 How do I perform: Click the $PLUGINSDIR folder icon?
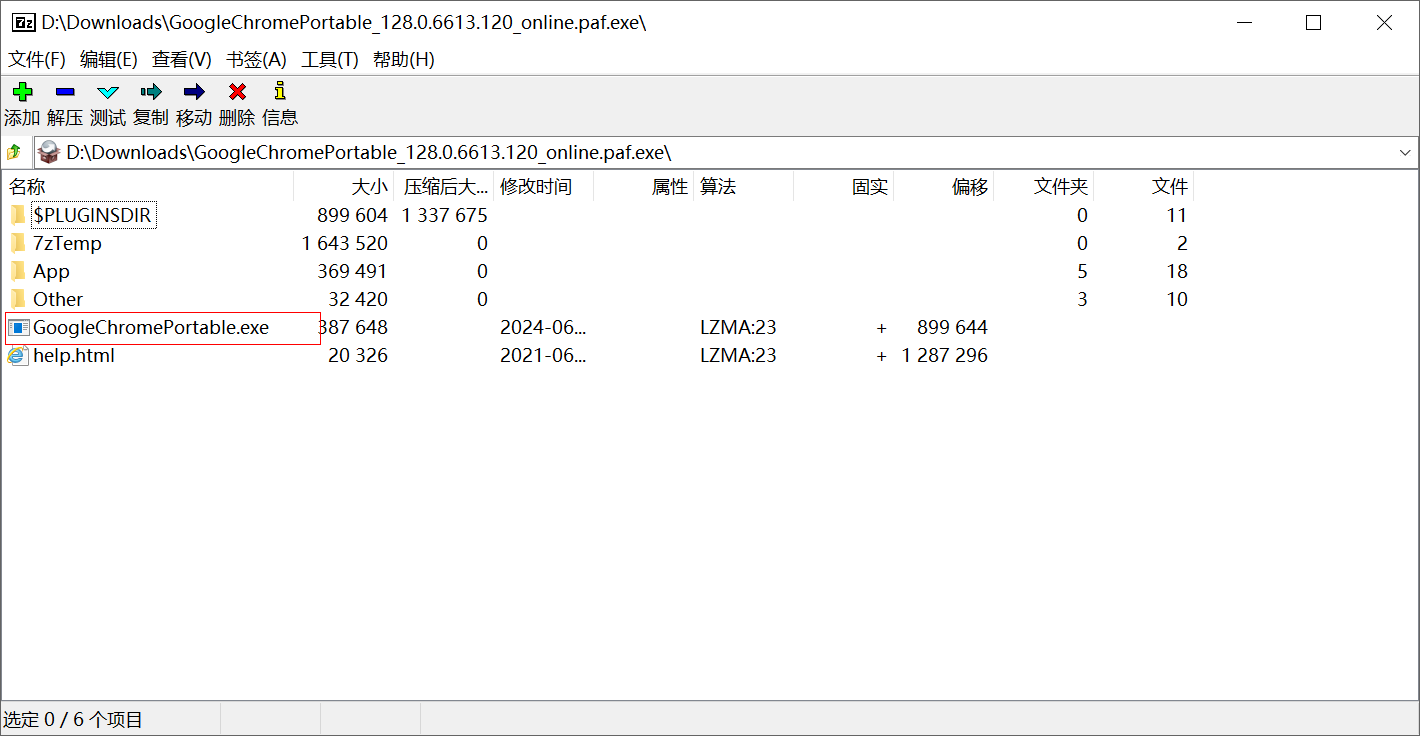pyautogui.click(x=18, y=215)
